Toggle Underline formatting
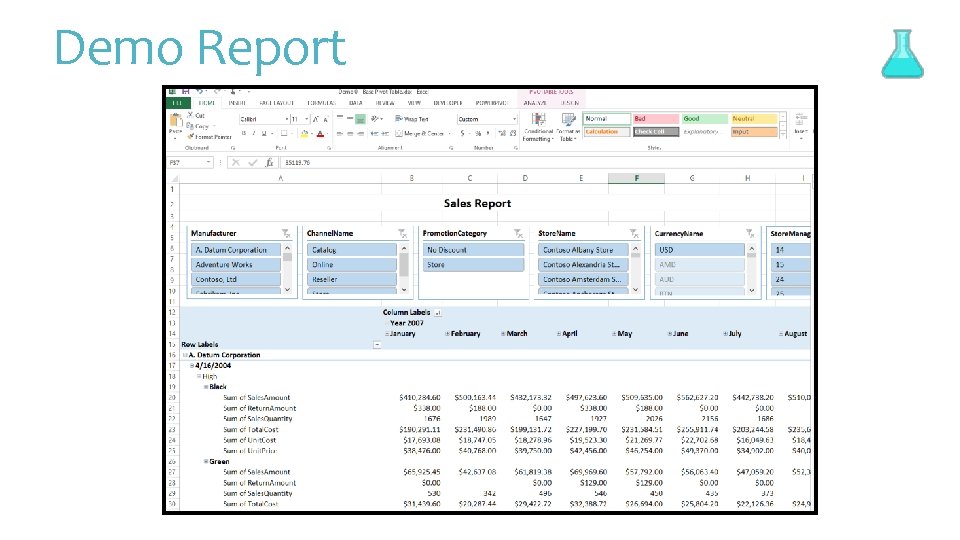 [x=264, y=133]
